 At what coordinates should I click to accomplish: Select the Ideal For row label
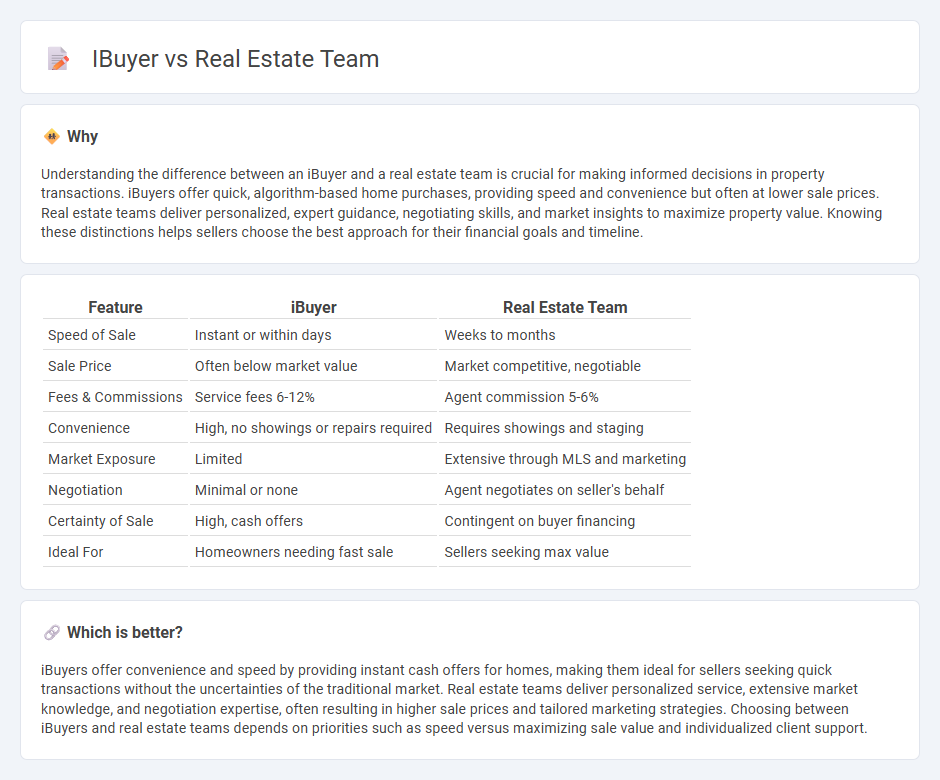tap(76, 552)
